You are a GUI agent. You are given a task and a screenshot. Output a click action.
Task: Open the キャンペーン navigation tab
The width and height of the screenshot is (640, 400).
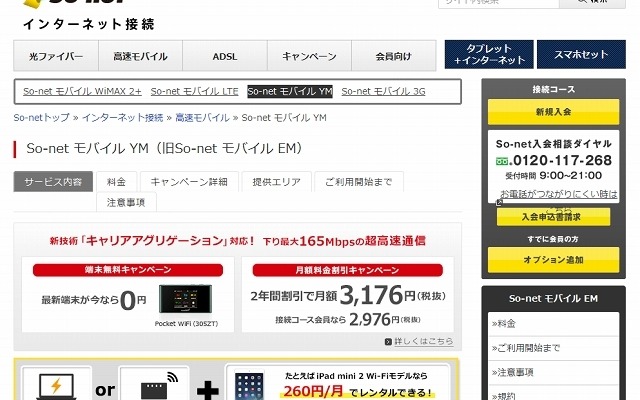309,56
